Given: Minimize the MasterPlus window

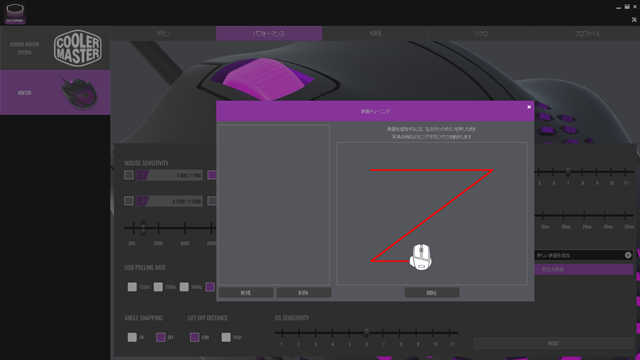Looking at the screenshot, I should (618, 7).
